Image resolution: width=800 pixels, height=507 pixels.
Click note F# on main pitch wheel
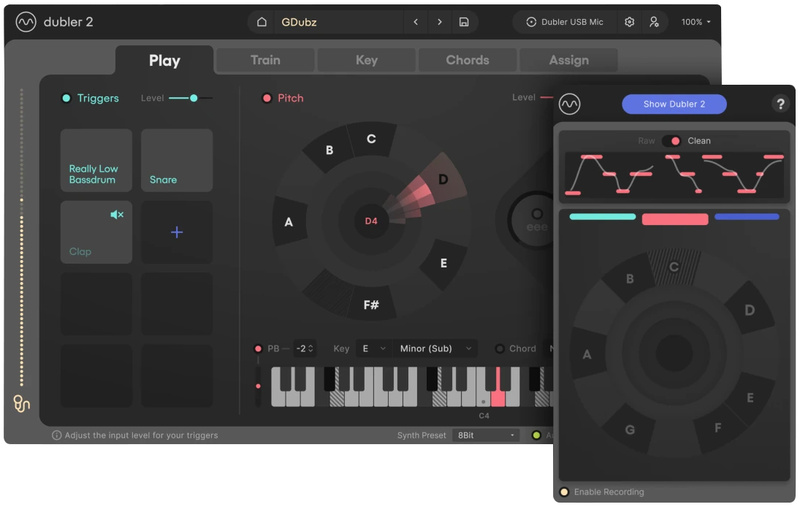click(x=371, y=305)
